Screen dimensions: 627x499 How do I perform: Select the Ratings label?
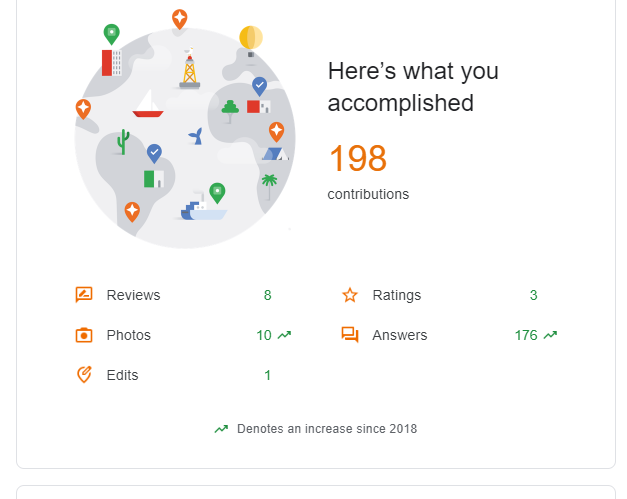tap(396, 295)
